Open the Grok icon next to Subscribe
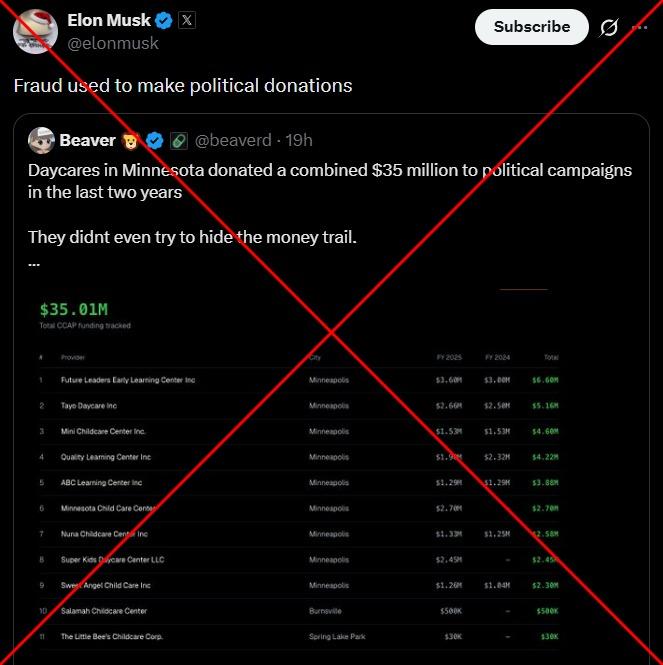 click(x=607, y=28)
